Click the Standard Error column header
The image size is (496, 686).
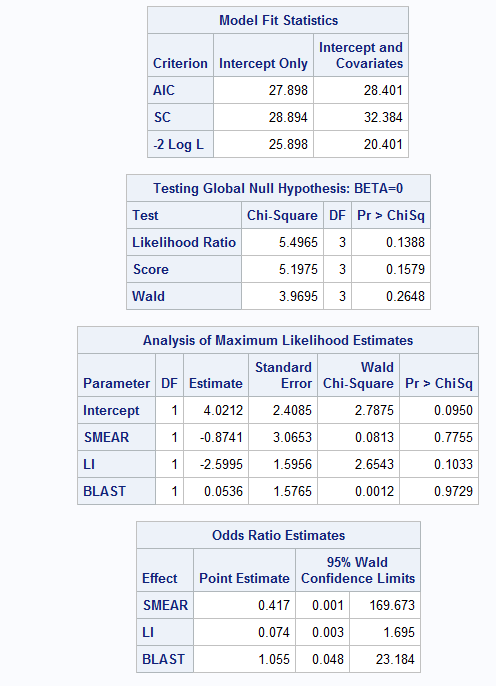[x=283, y=375]
